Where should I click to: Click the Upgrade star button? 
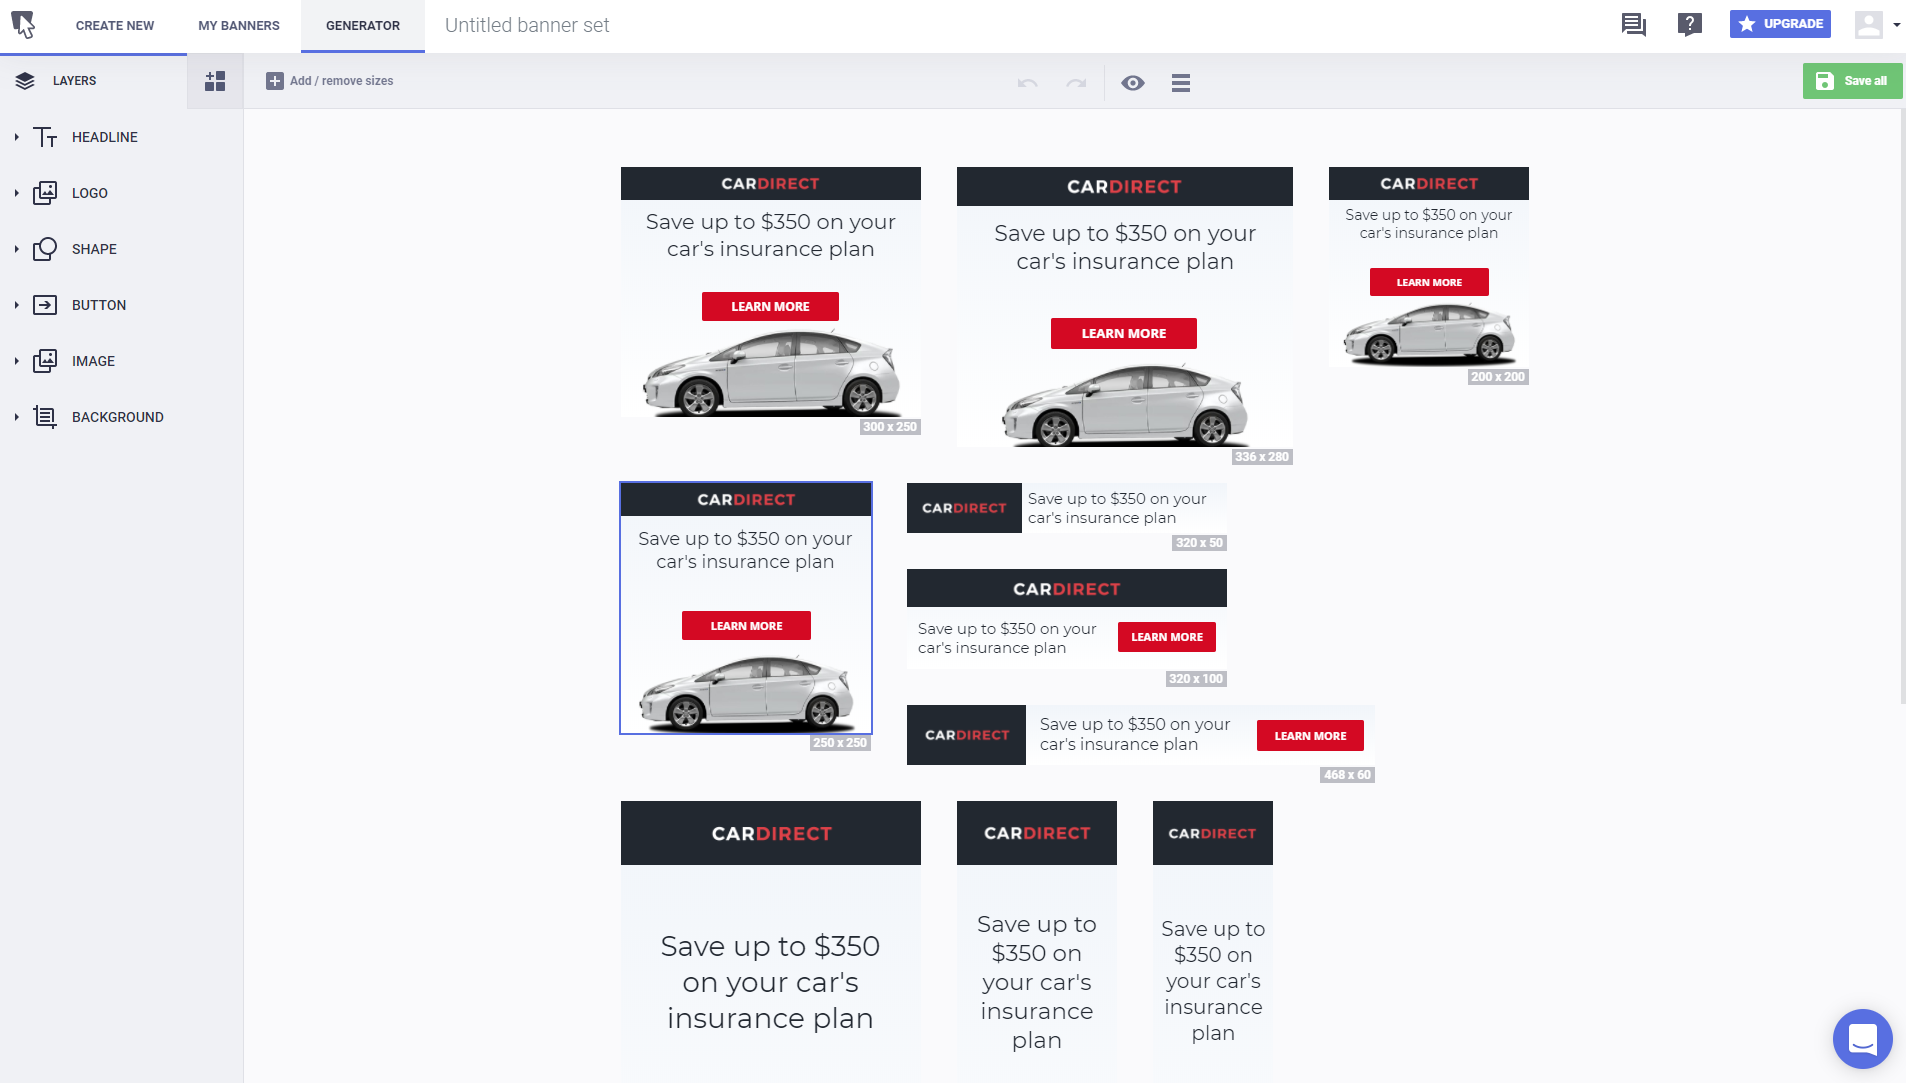(x=1780, y=24)
